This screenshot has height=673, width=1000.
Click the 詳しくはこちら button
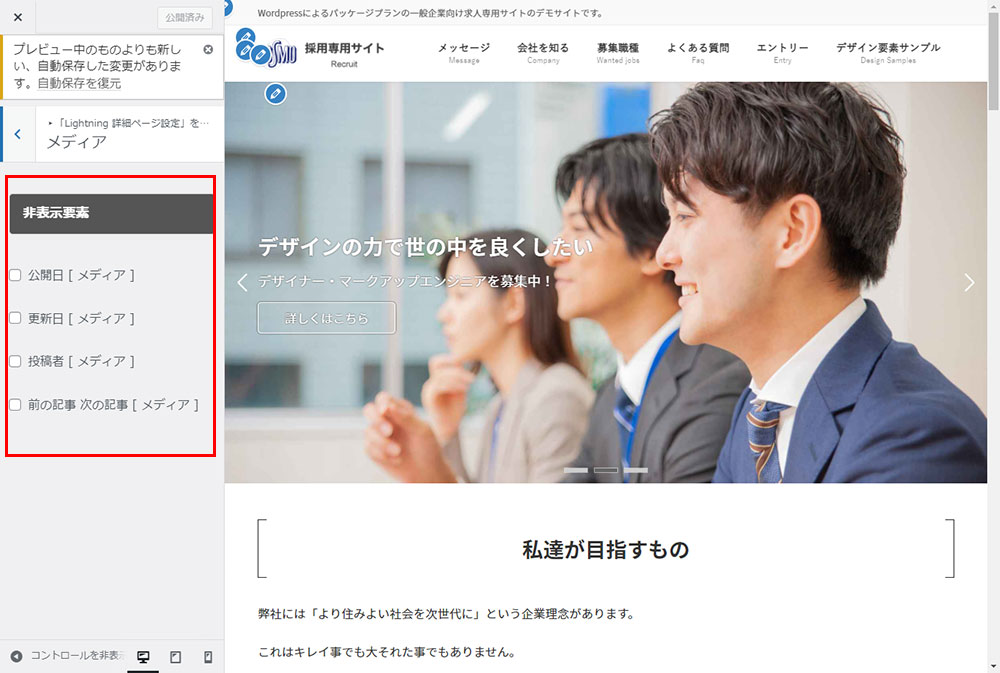(326, 318)
